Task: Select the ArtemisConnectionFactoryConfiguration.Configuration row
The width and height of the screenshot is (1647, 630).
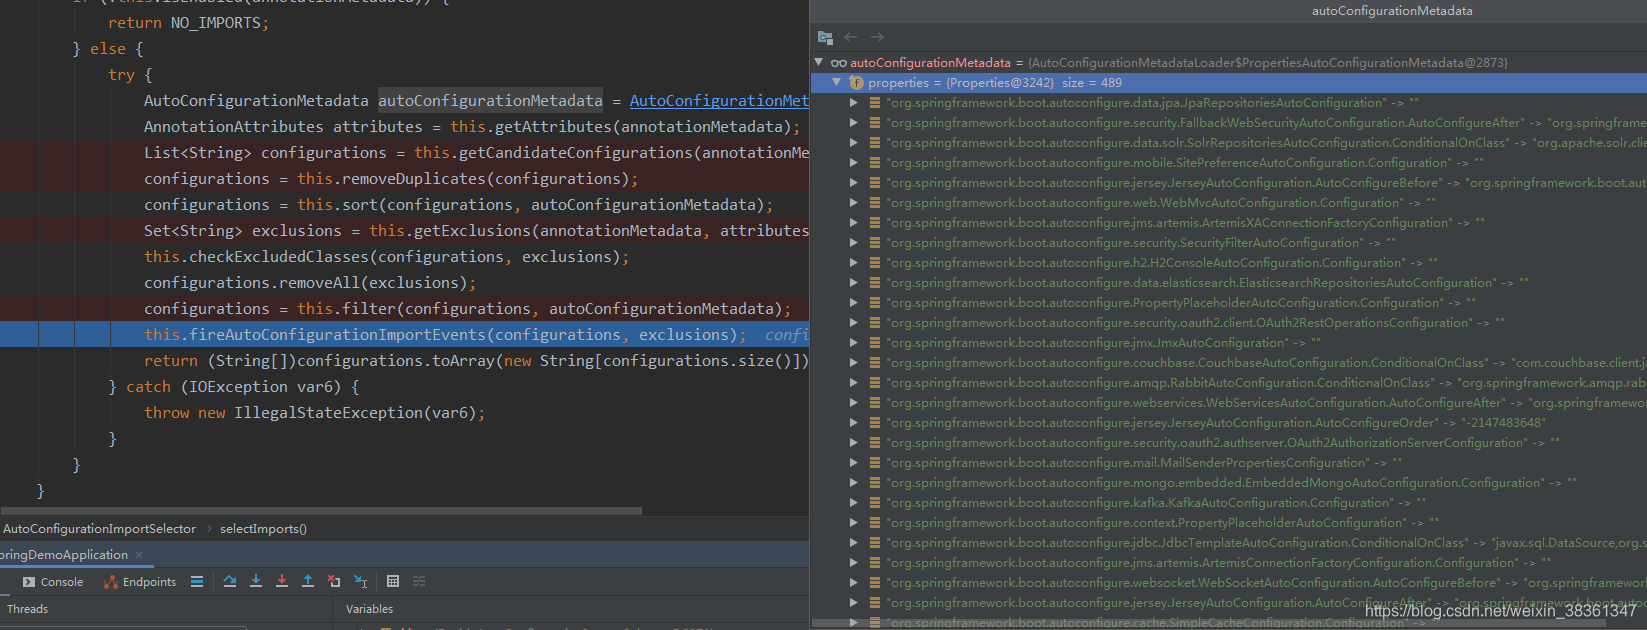Action: click(1229, 563)
